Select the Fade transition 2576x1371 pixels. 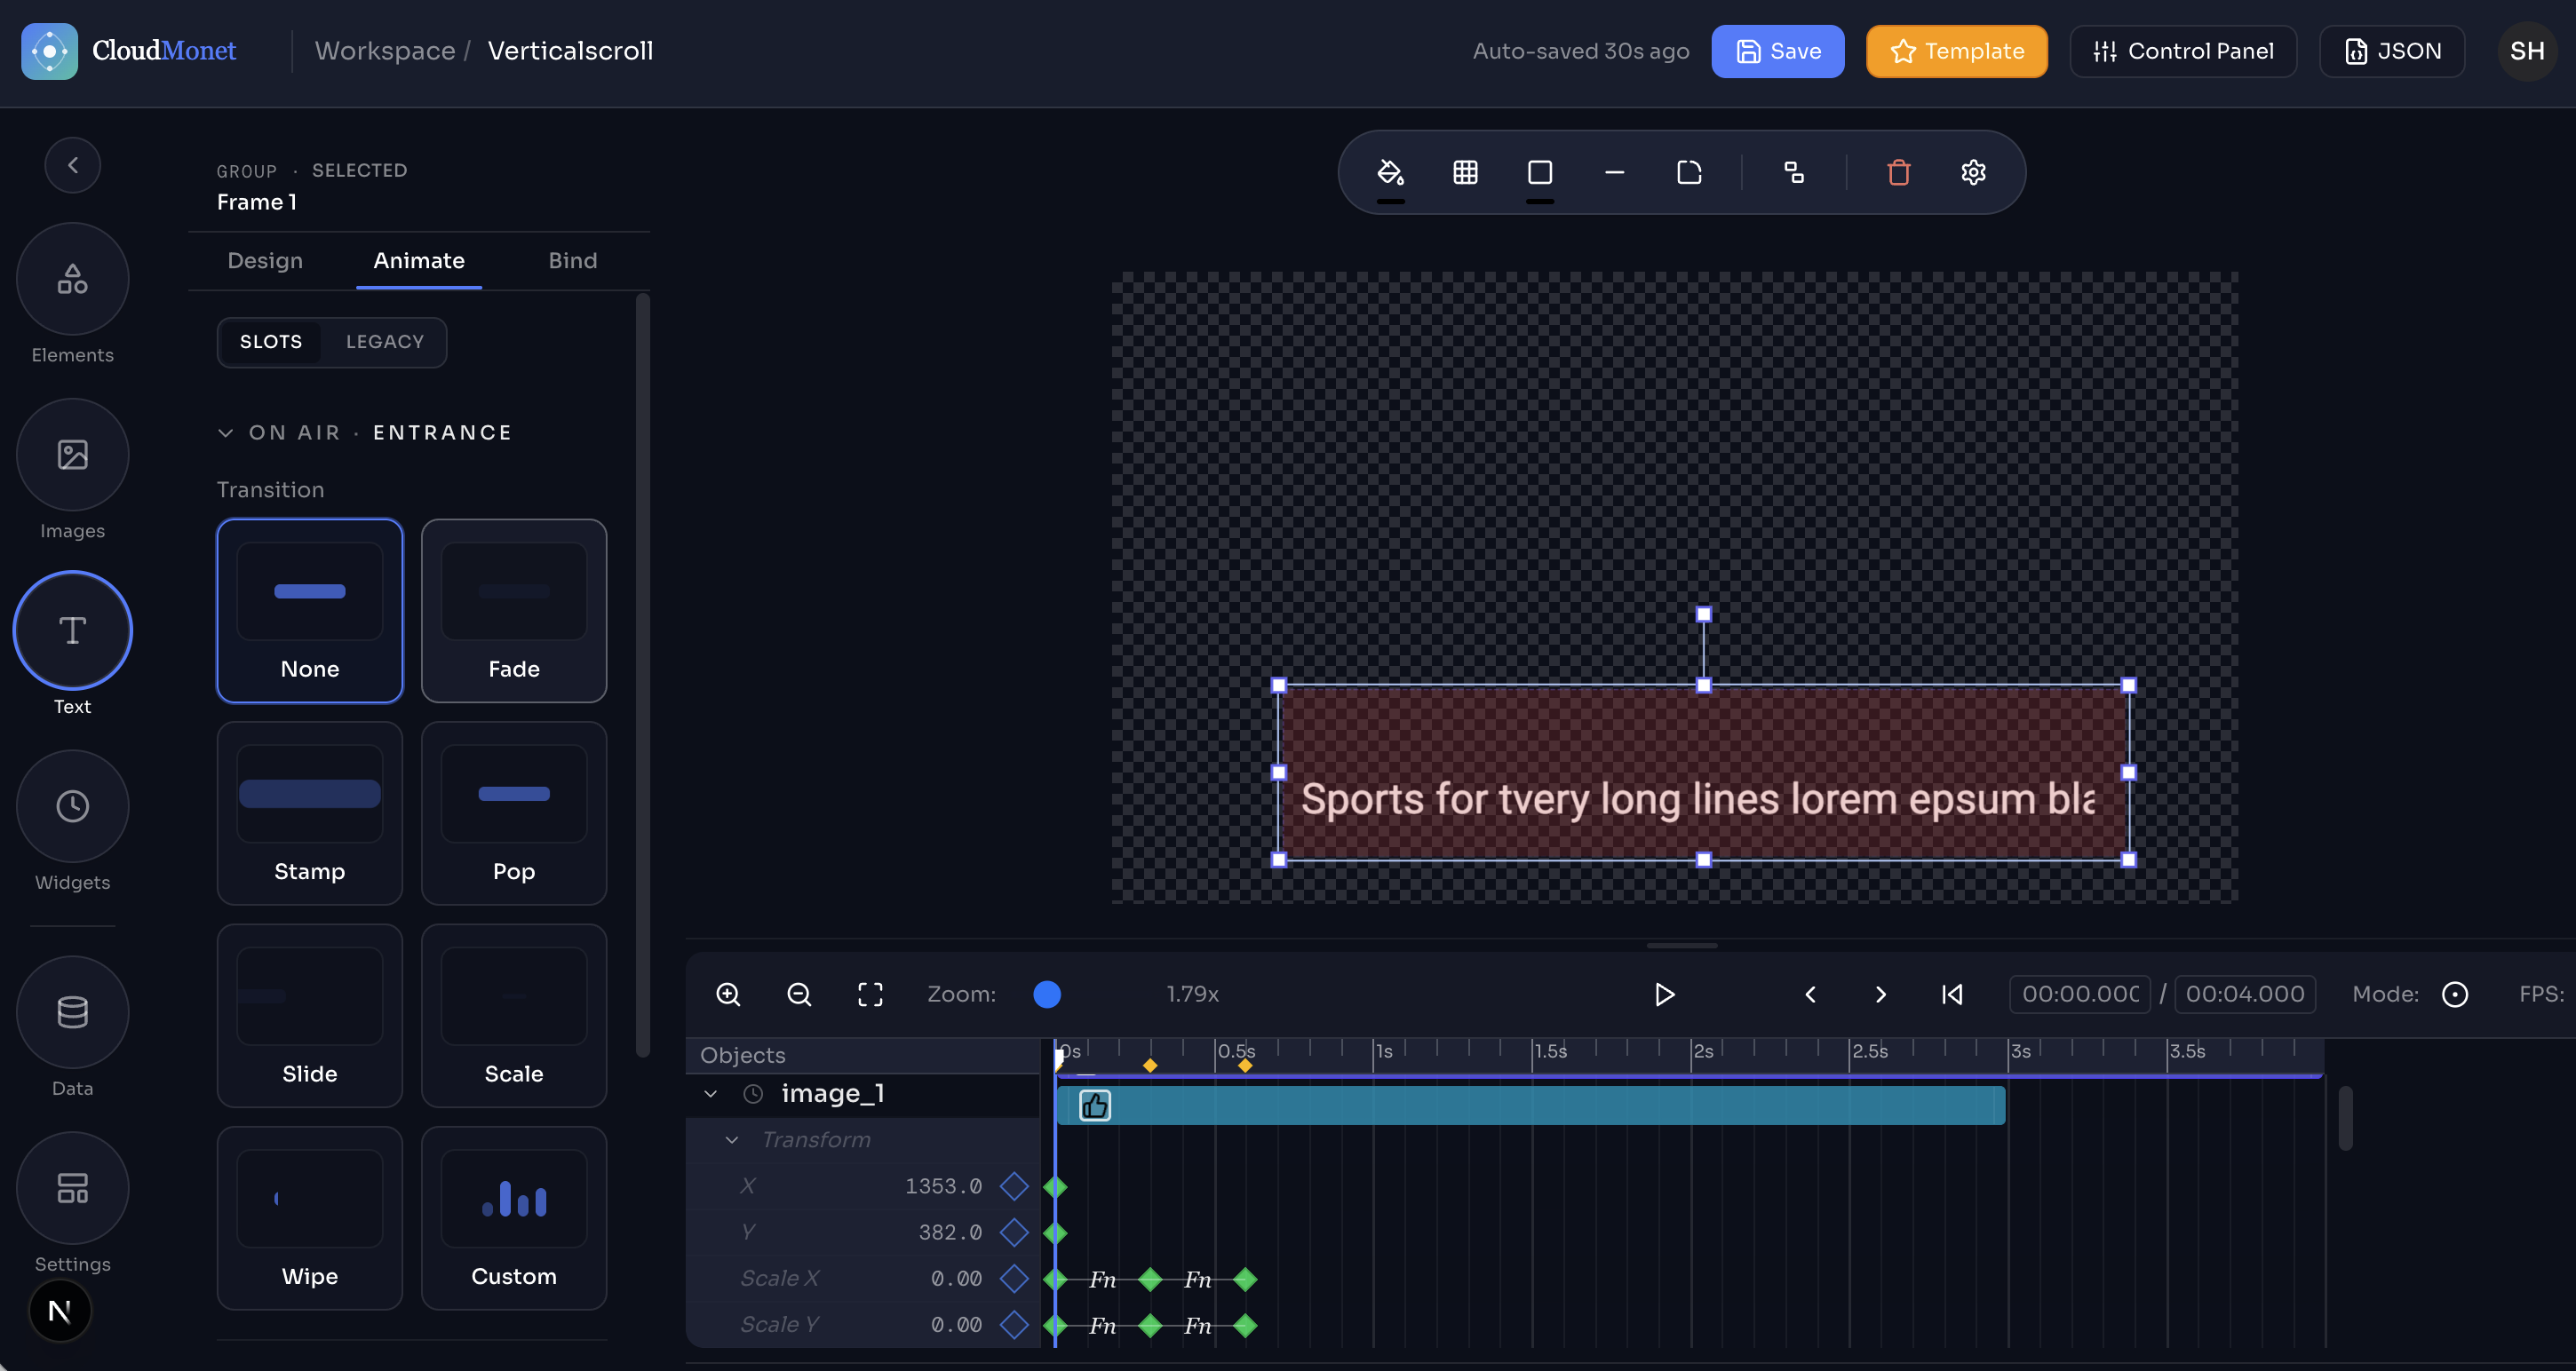pos(514,611)
